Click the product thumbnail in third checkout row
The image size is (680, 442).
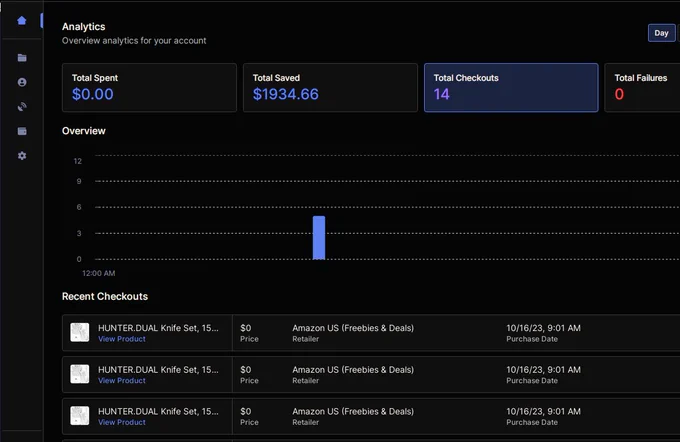tap(80, 416)
